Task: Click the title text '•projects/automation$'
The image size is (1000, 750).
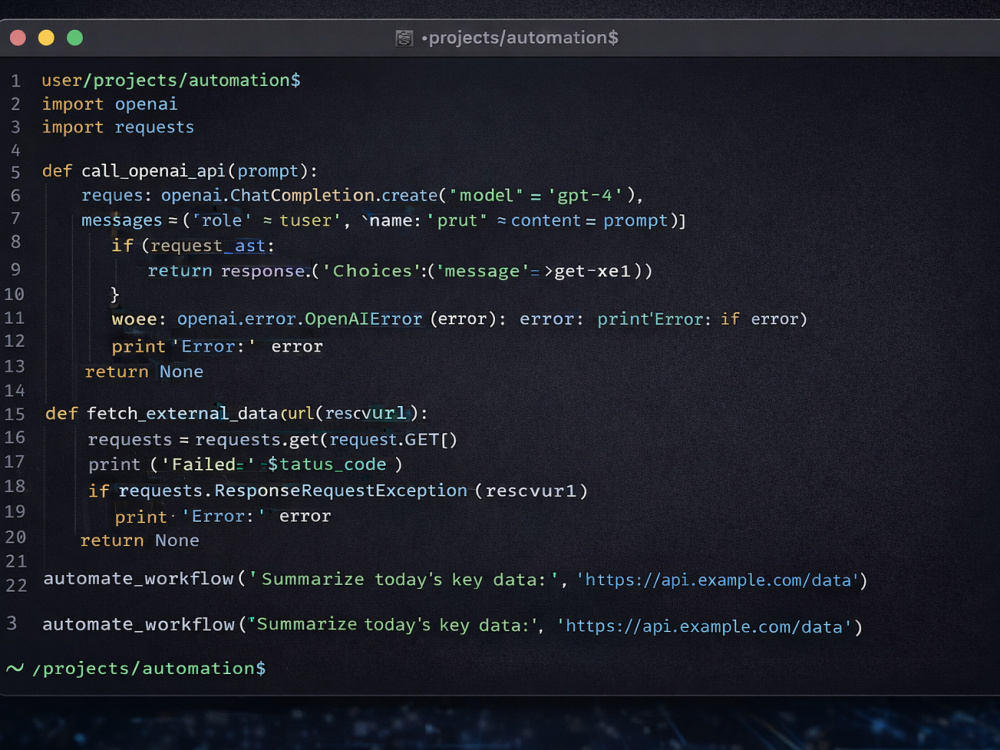Action: click(520, 38)
